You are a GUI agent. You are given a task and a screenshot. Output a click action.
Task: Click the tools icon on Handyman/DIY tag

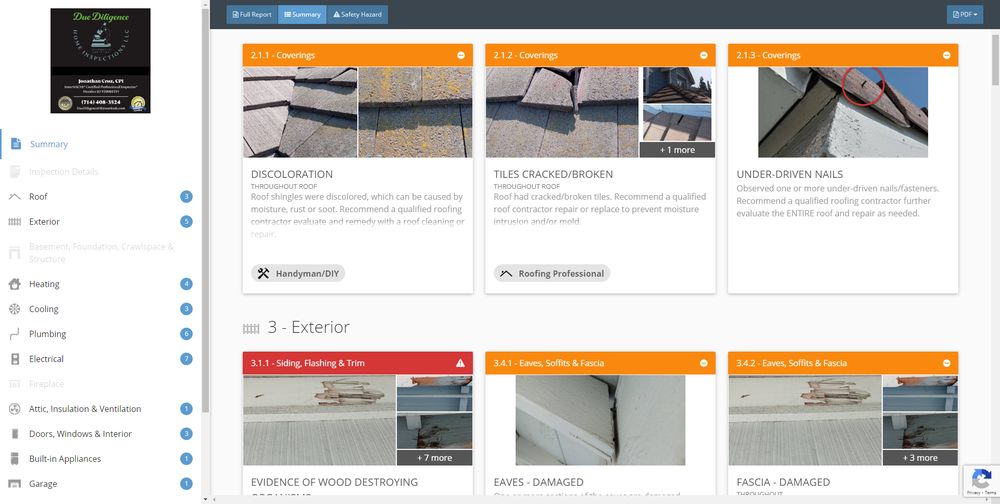coord(263,274)
